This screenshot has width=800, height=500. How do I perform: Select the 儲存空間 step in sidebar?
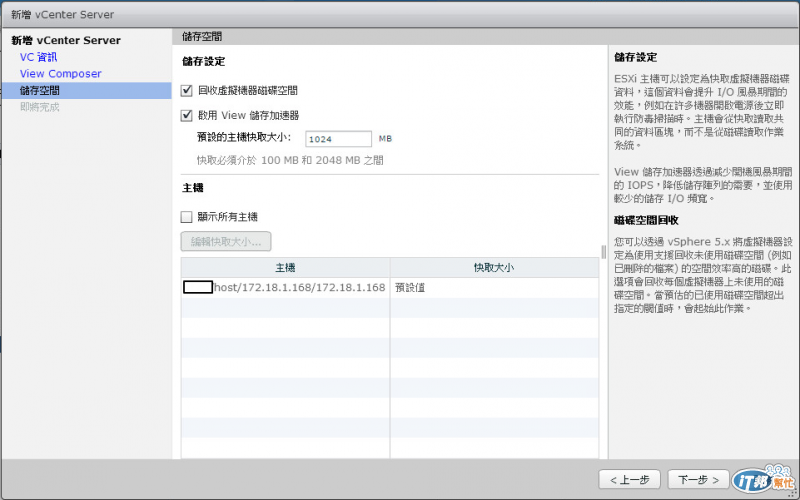(86, 90)
